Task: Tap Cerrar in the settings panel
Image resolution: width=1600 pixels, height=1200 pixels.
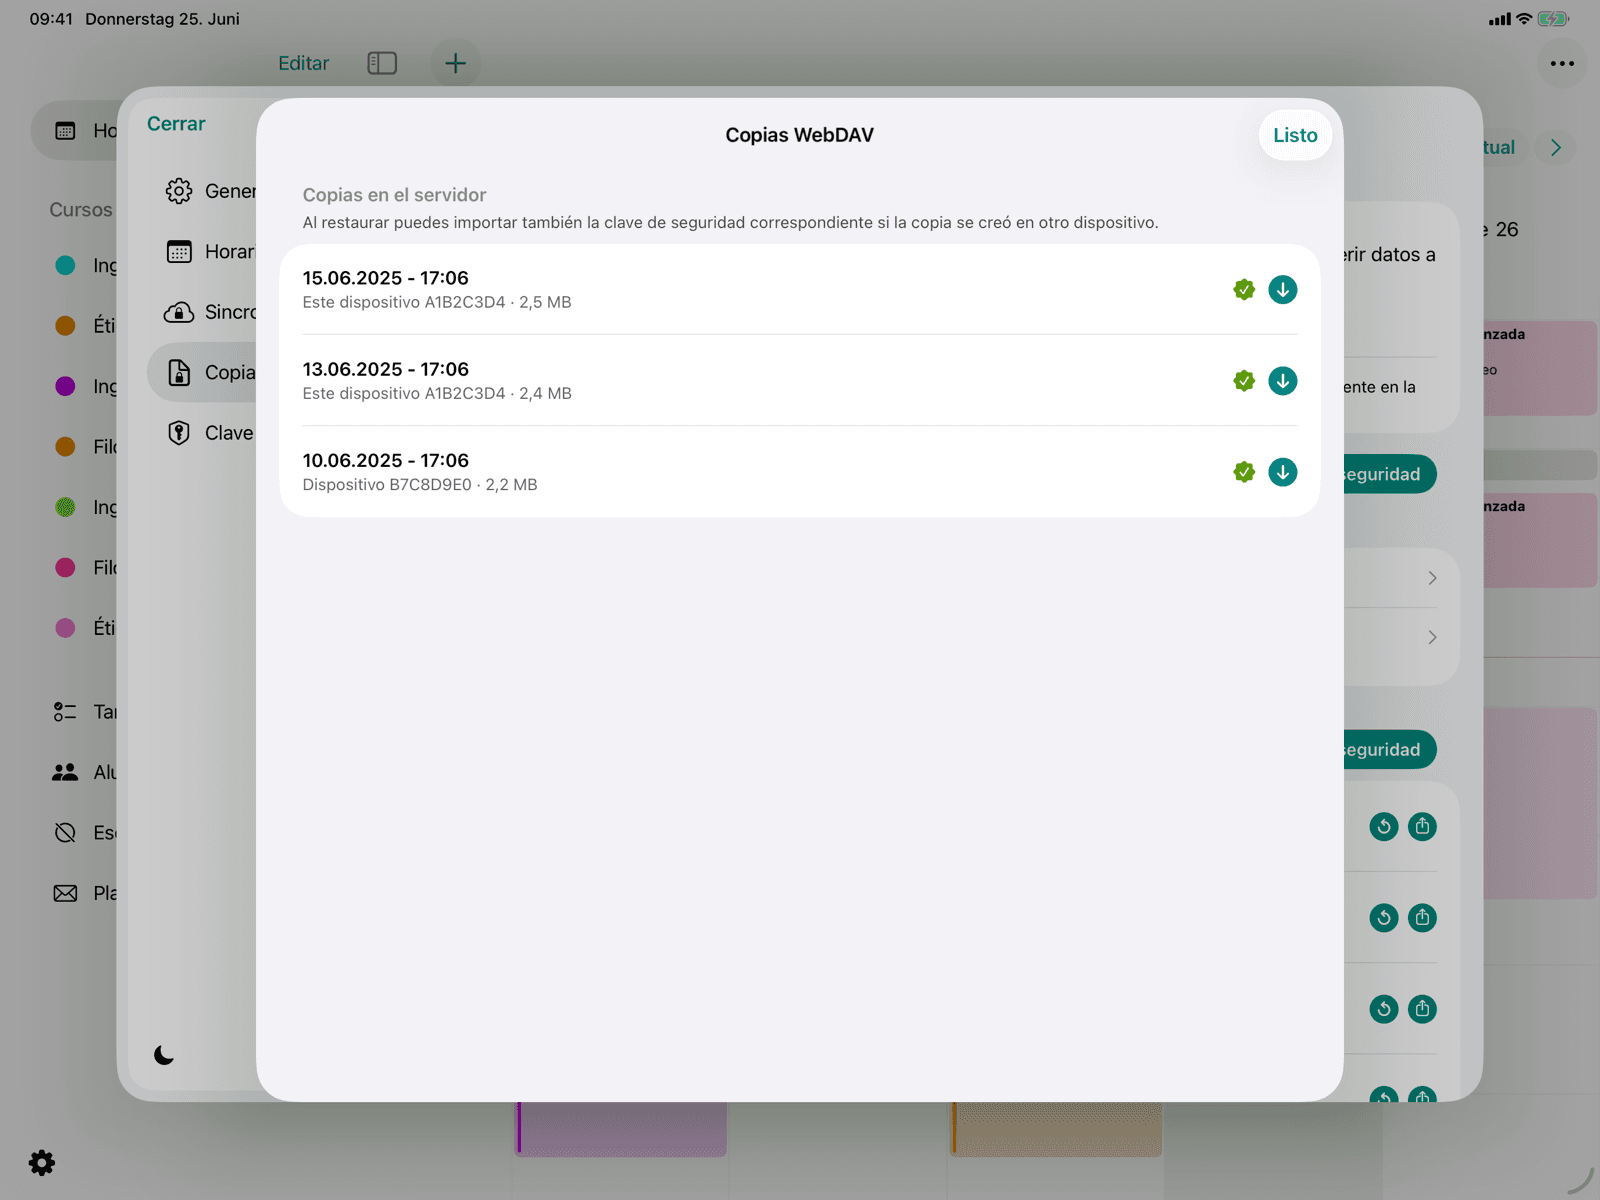Action: coord(176,124)
